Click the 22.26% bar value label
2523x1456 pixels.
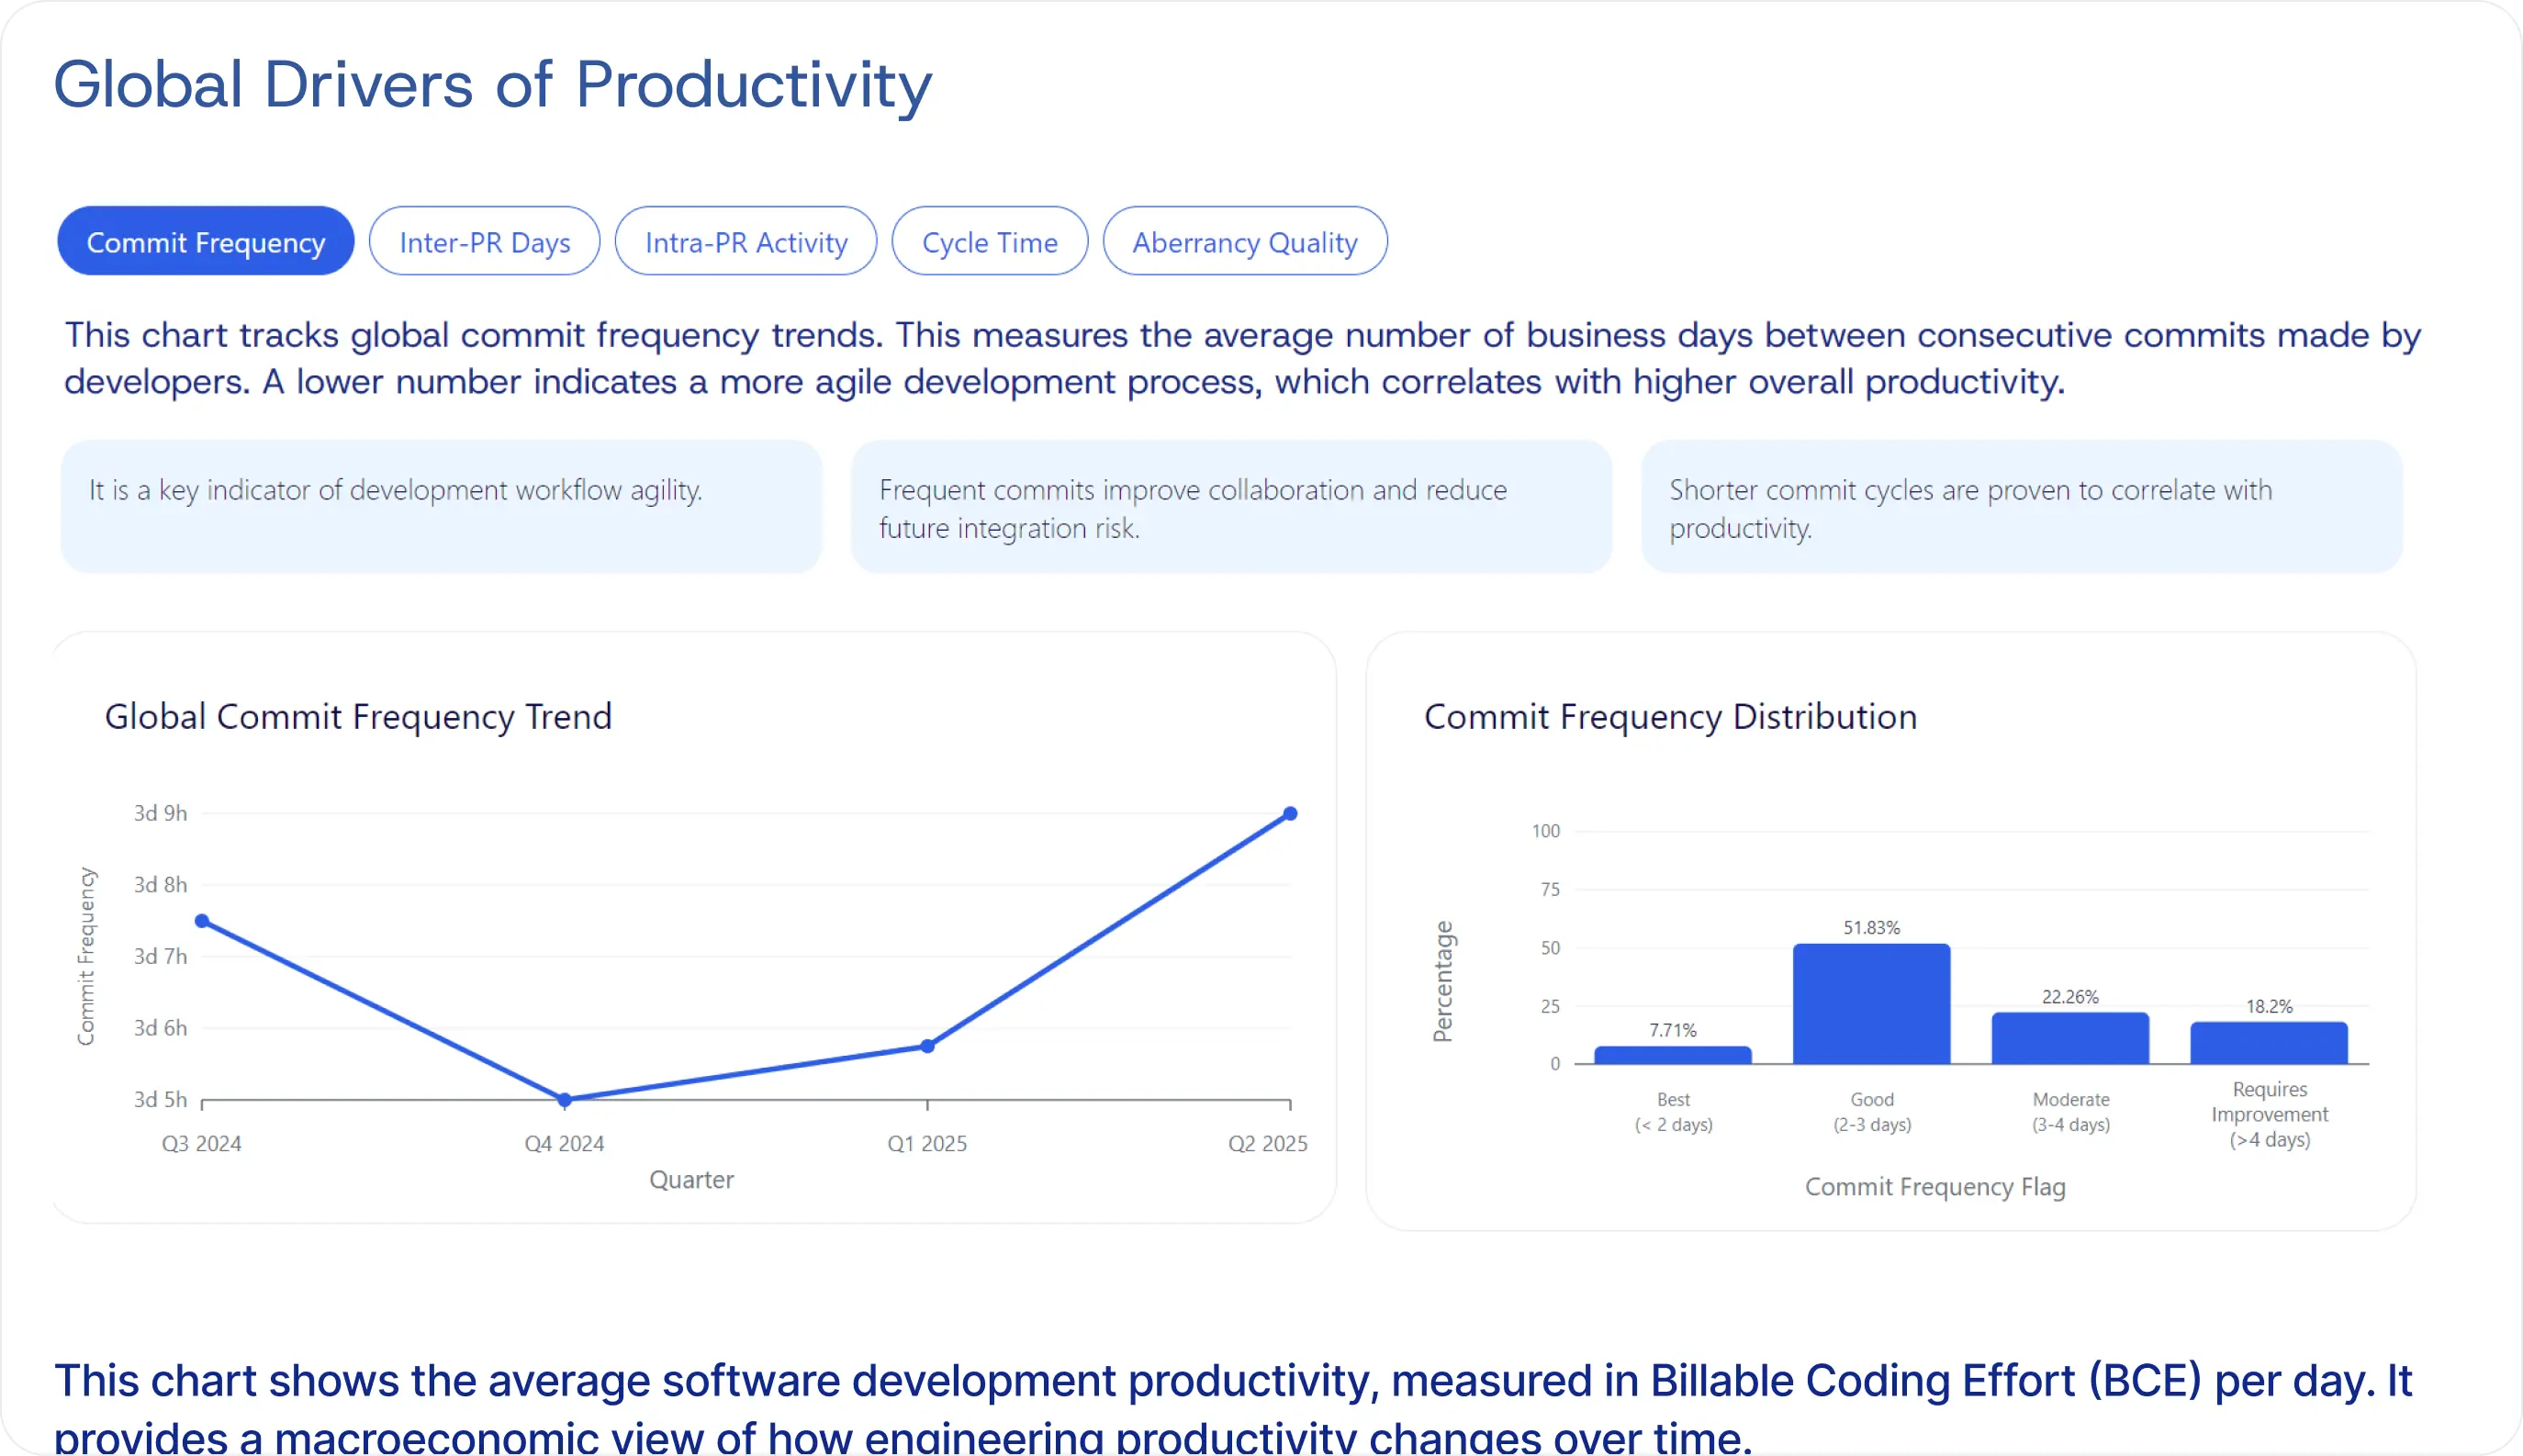[x=2070, y=997]
